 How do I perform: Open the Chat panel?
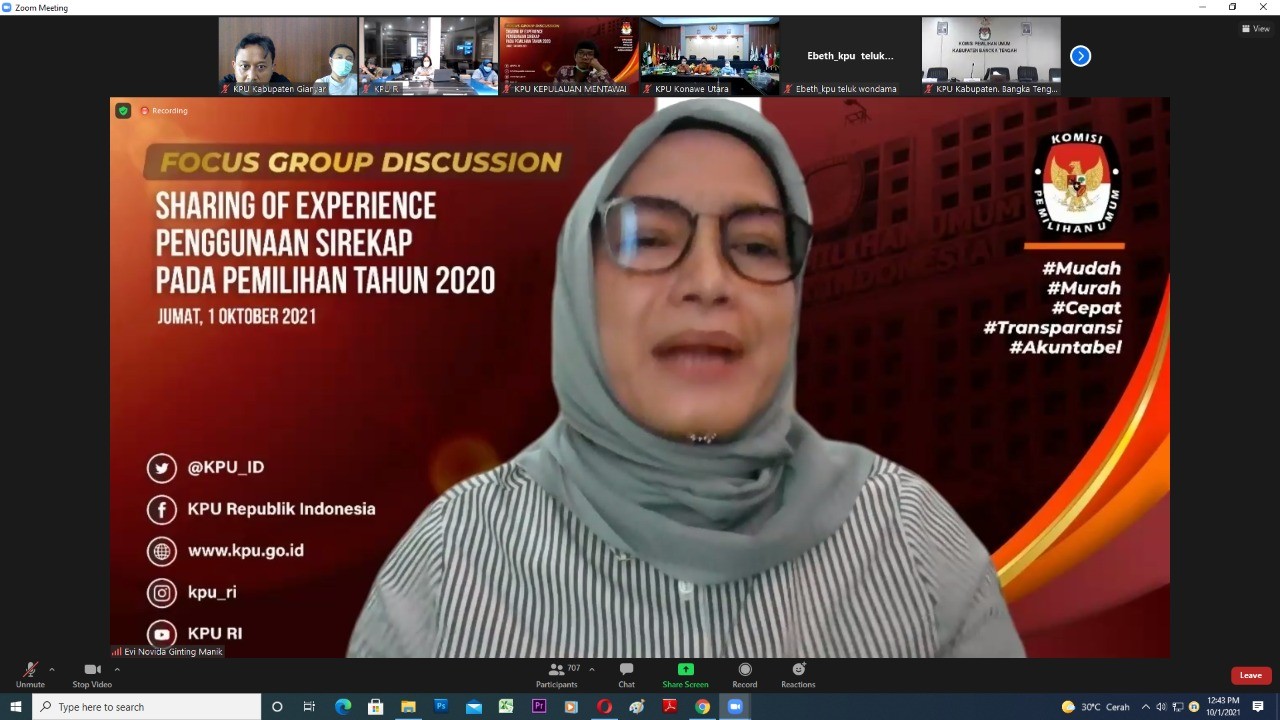tap(626, 675)
